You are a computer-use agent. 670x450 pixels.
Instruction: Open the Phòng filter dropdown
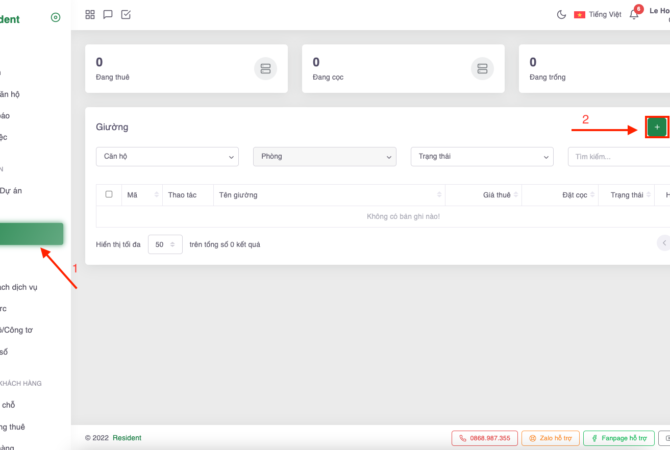pyautogui.click(x=325, y=157)
